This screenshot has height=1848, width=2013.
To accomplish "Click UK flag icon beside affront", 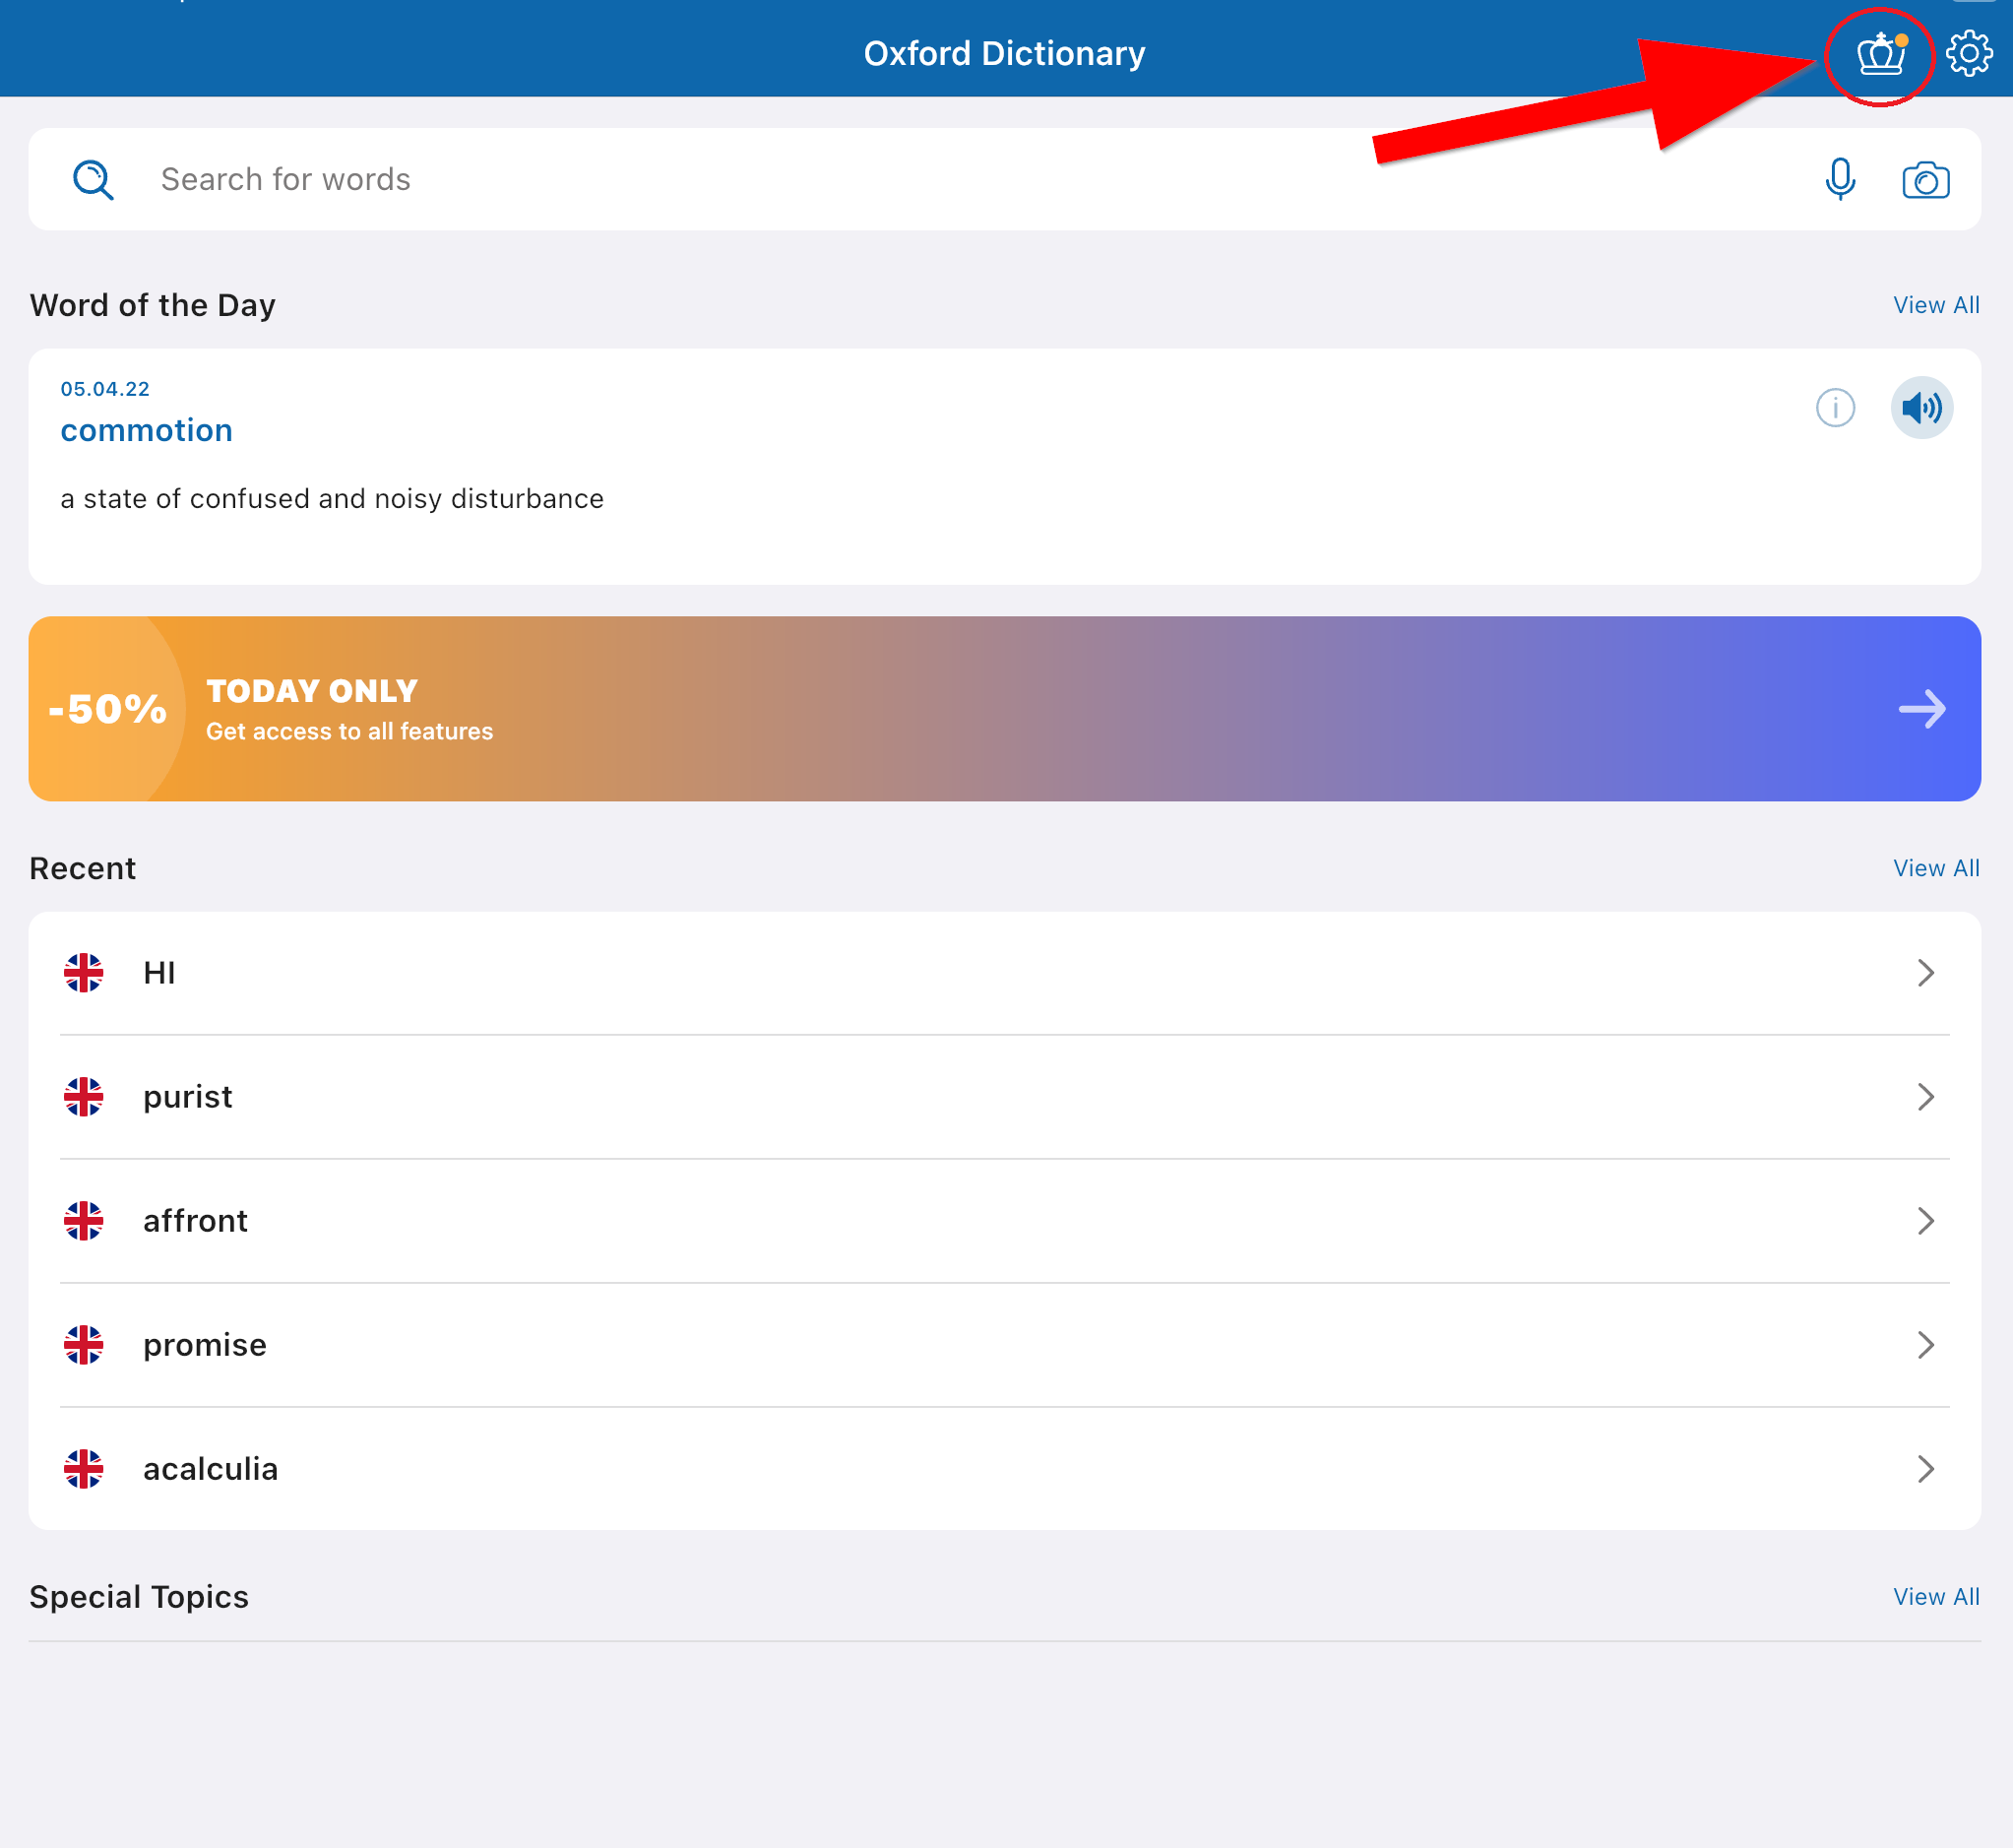I will [x=84, y=1221].
